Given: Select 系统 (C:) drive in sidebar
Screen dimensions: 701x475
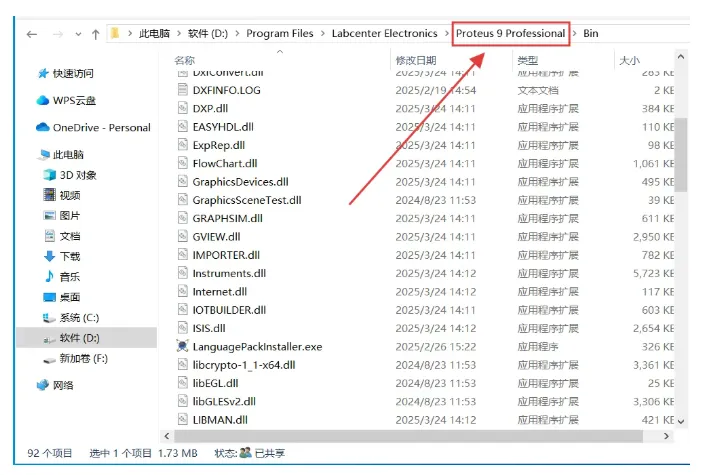Looking at the screenshot, I should [x=80, y=318].
